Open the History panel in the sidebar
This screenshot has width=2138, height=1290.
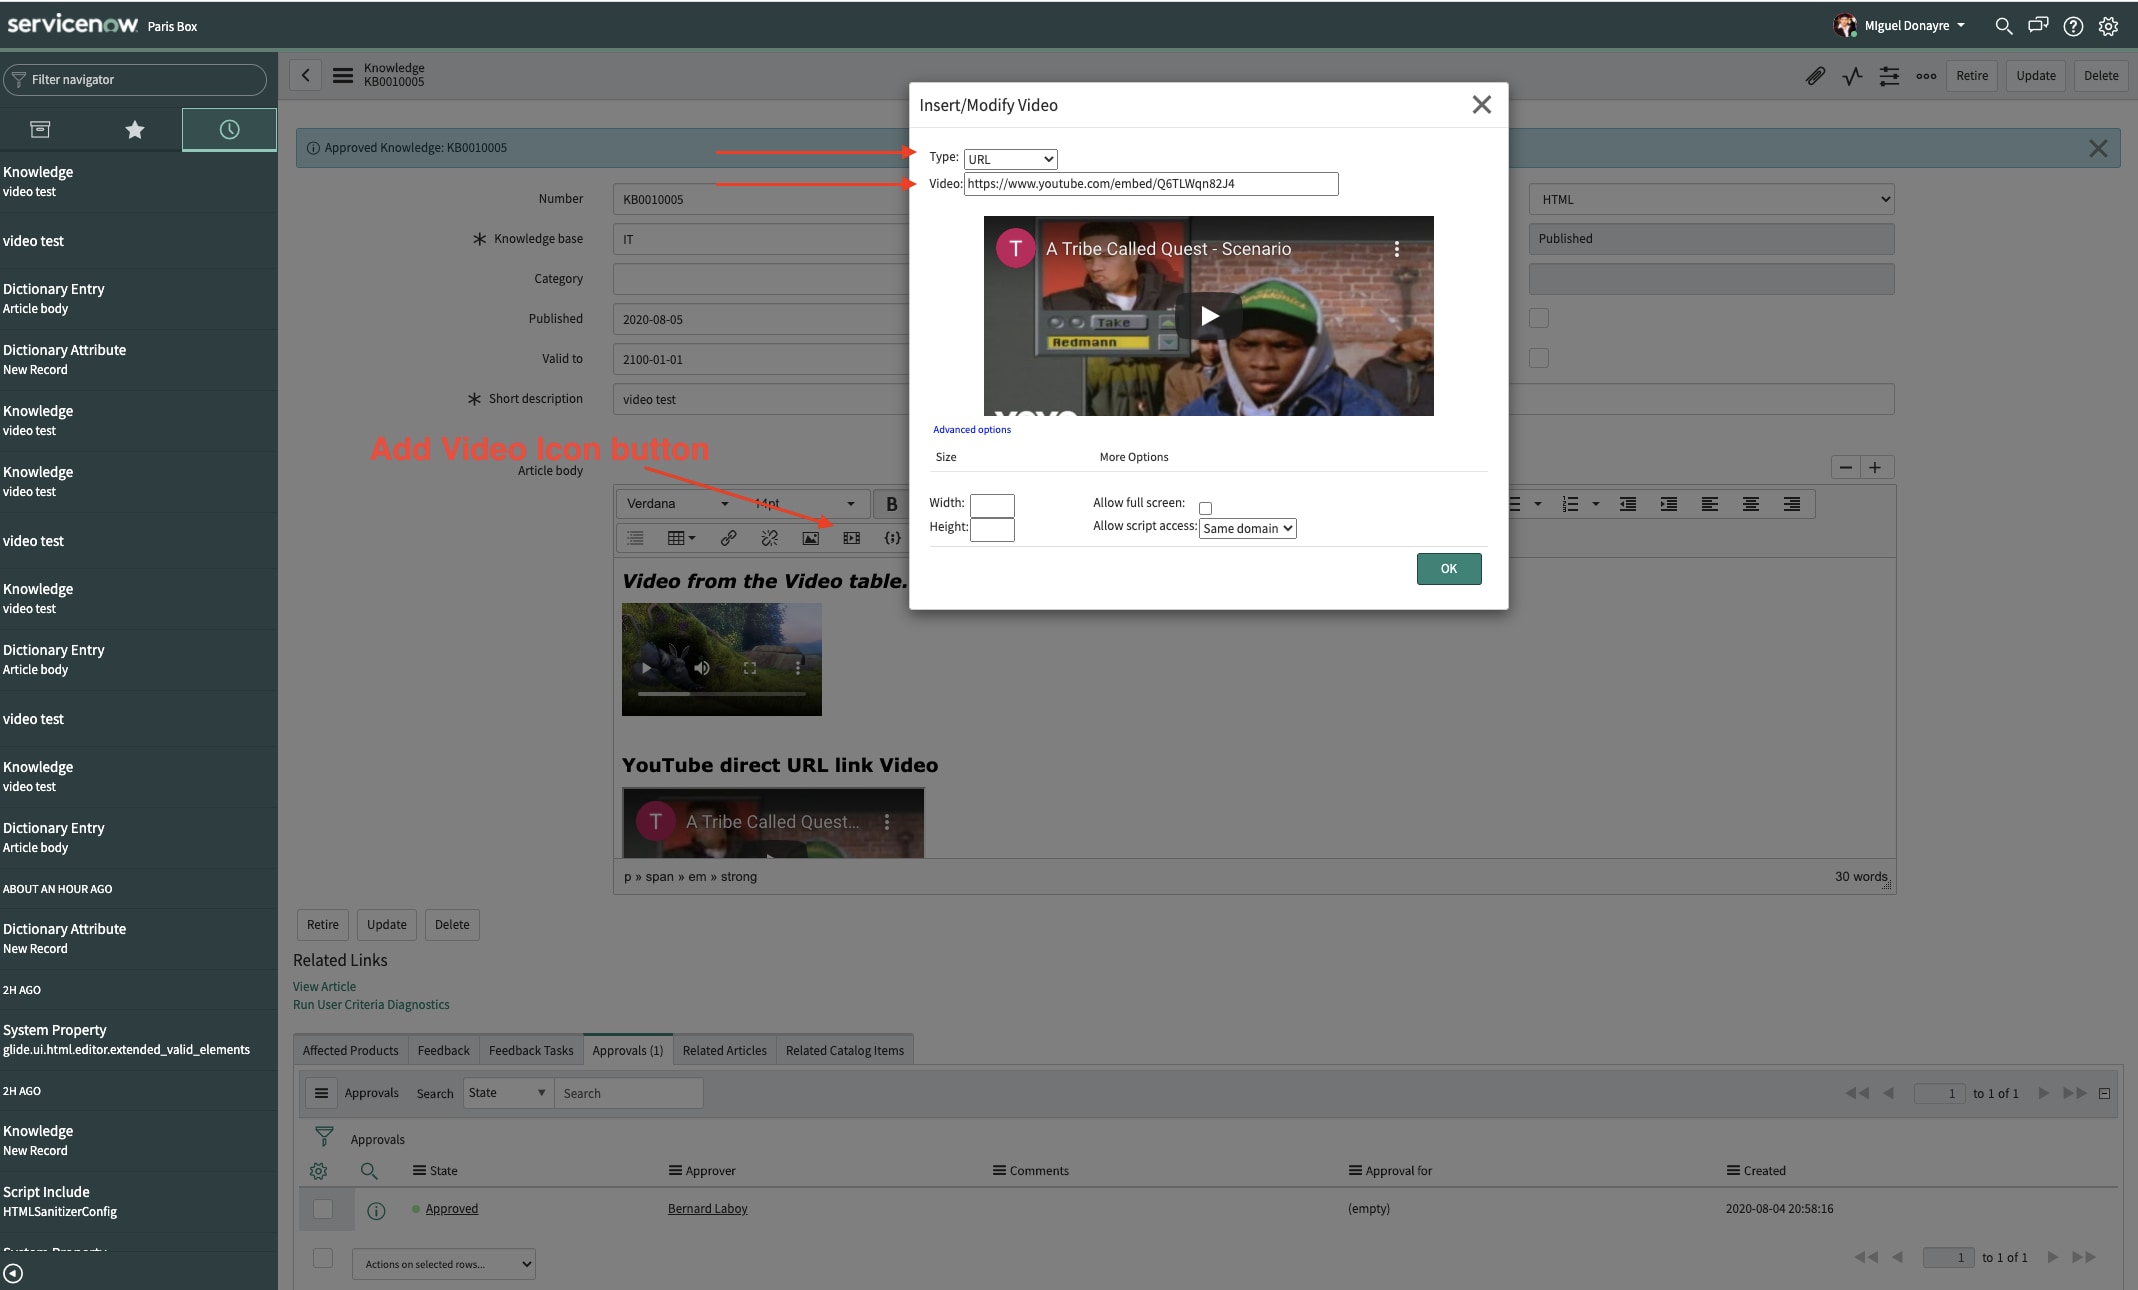(229, 129)
